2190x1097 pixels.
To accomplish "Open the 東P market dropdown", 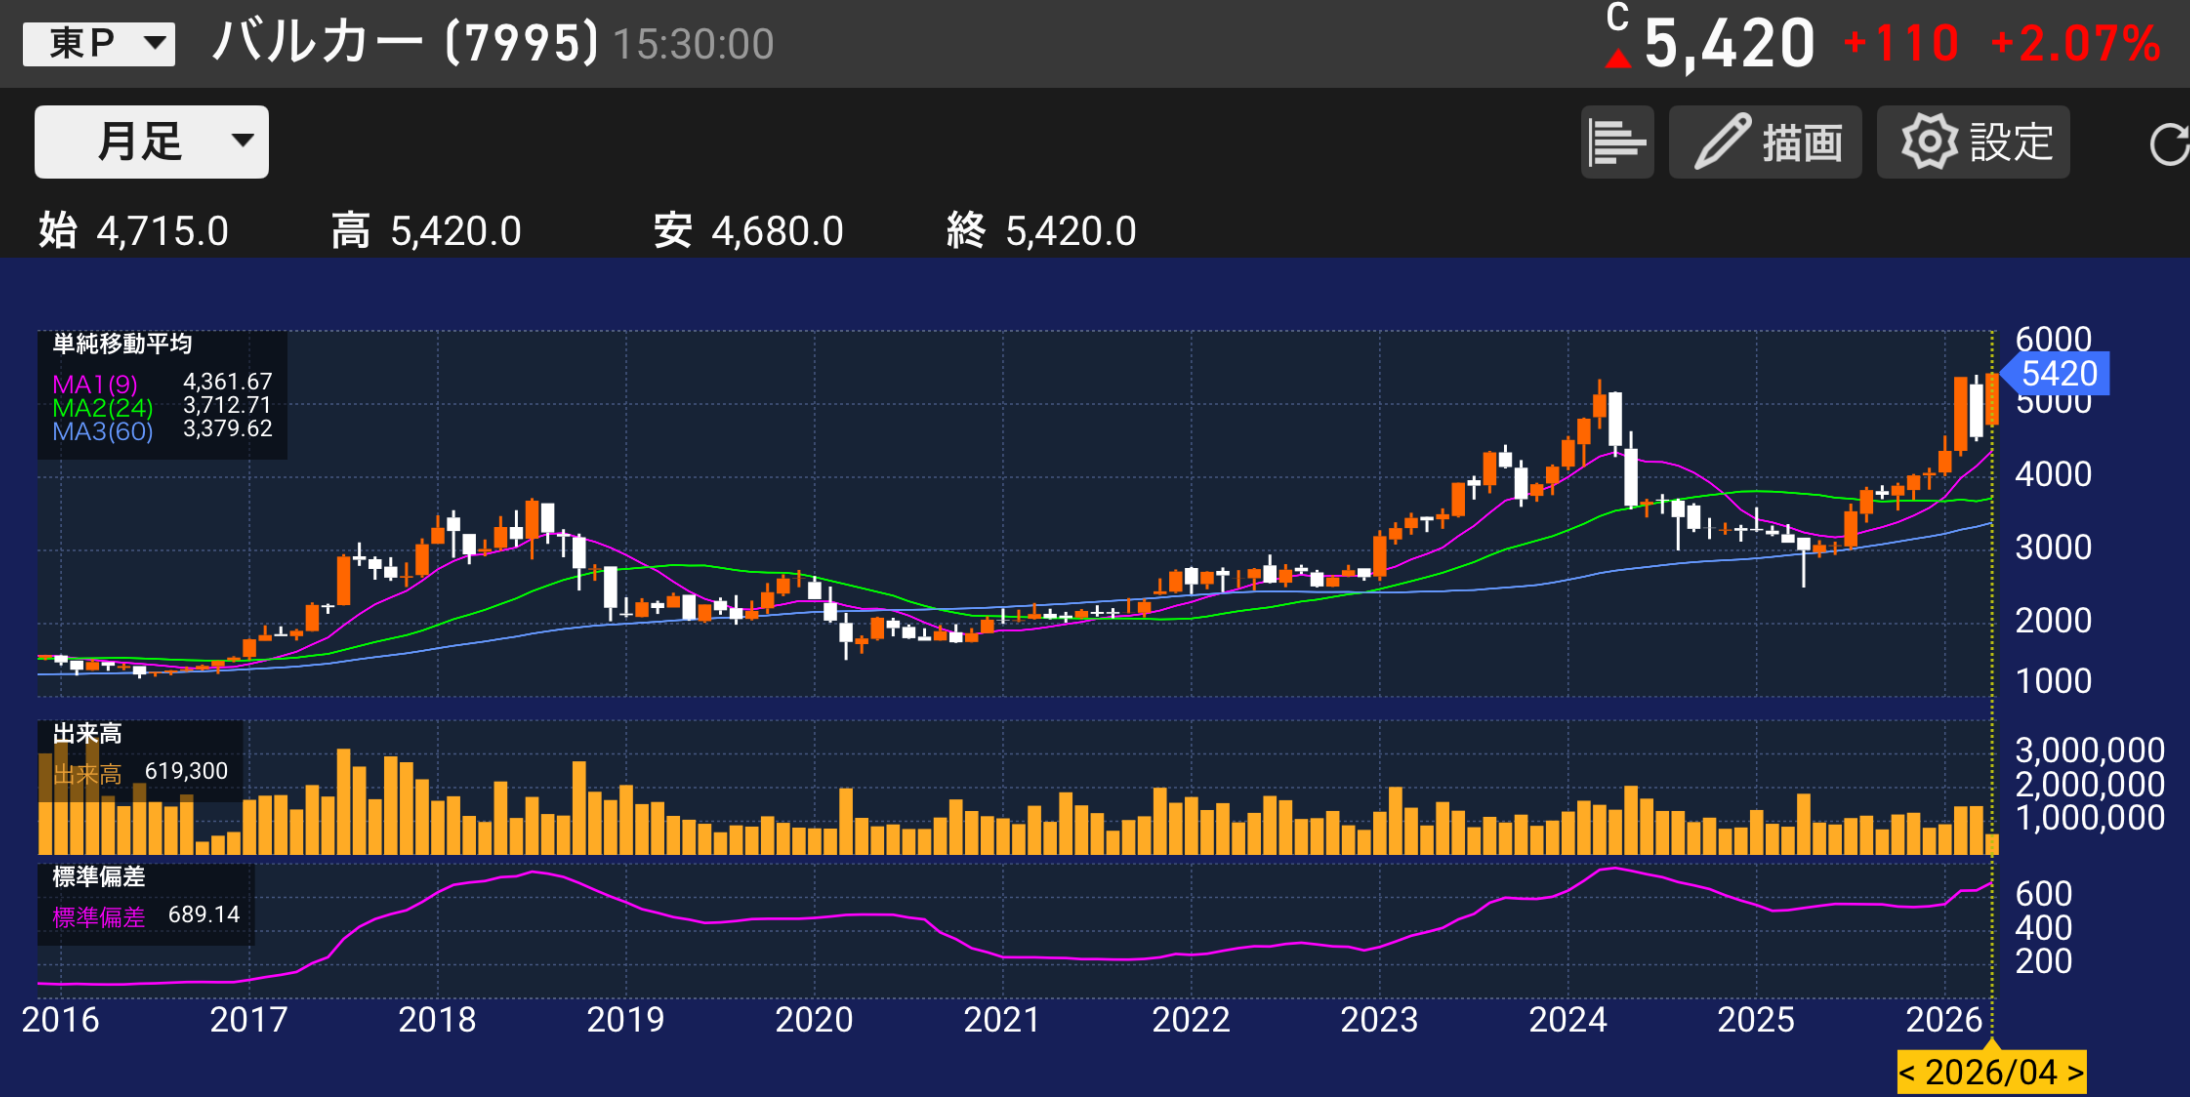I will click(x=99, y=43).
